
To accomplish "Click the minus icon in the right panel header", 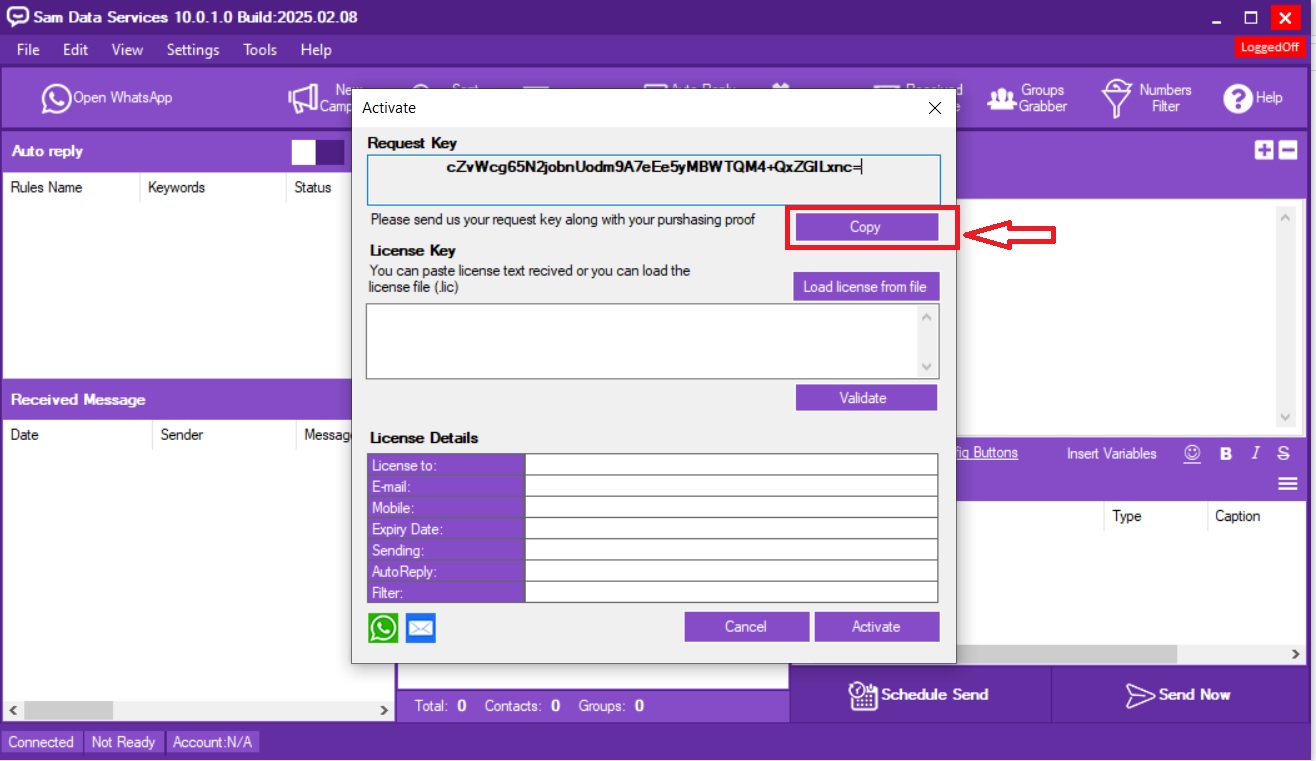I will click(x=1288, y=150).
